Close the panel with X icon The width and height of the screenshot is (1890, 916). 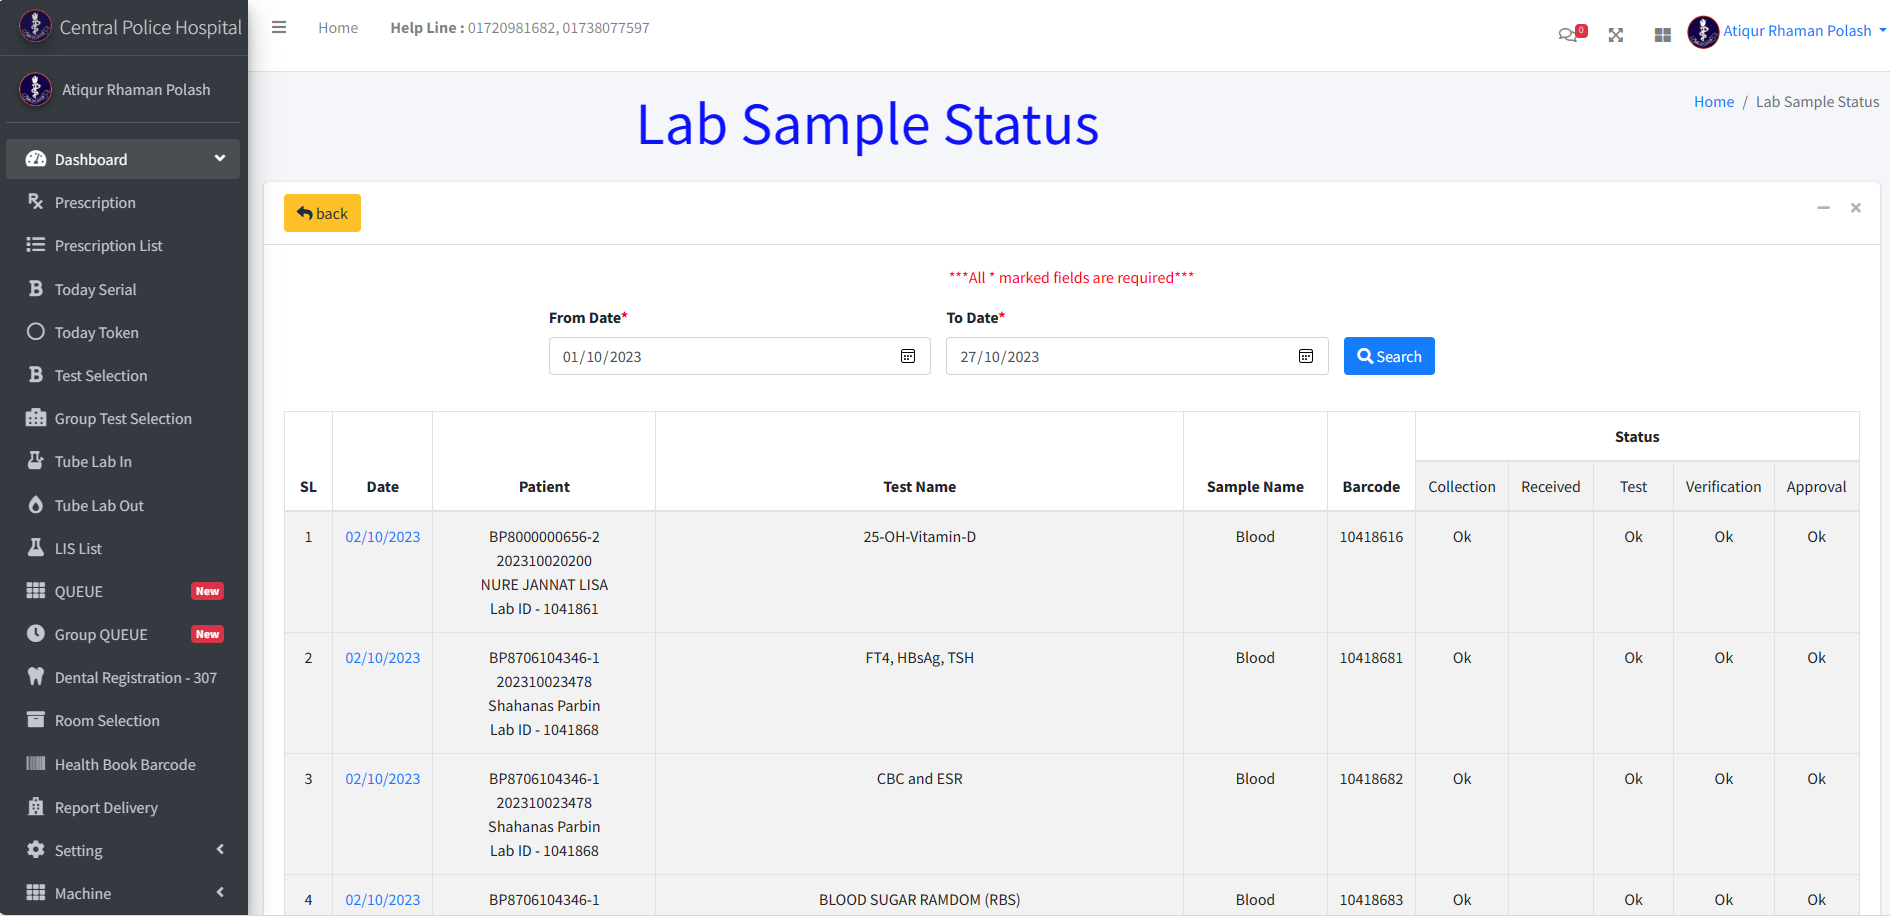[x=1856, y=208]
